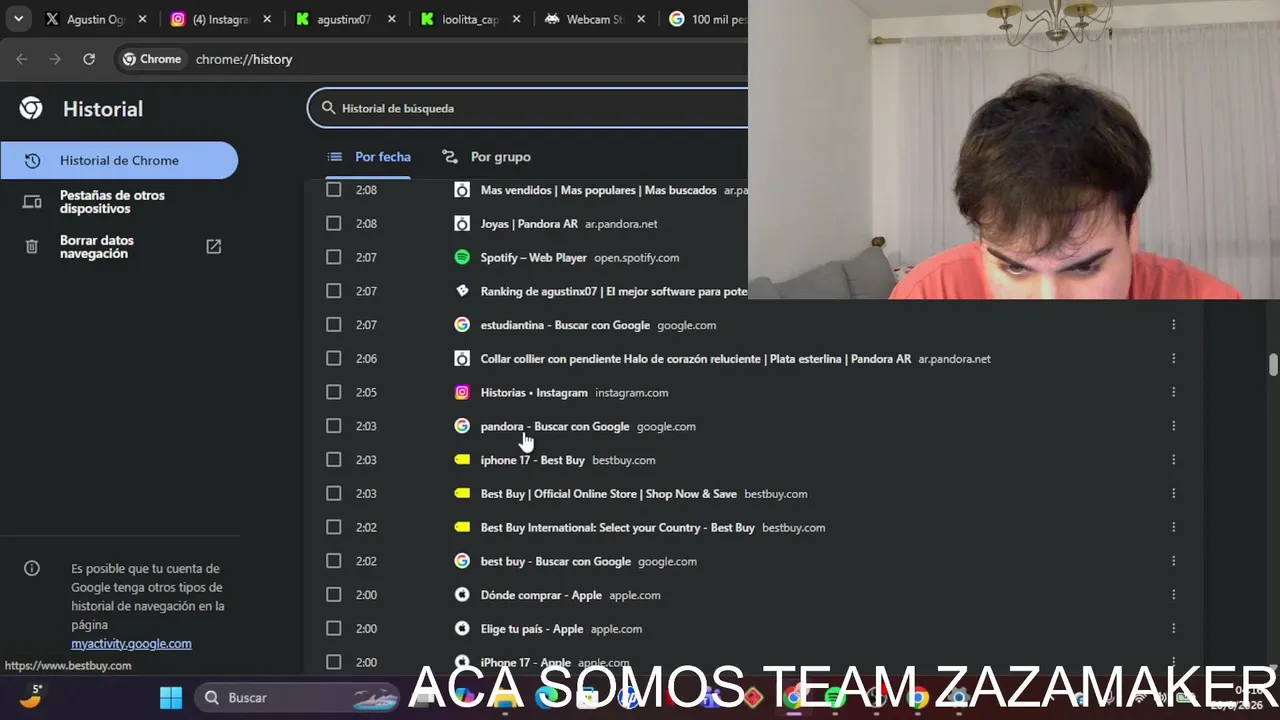Viewport: 1280px width, 720px height.
Task: Select checkbox for Best Buy Official Online Store
Action: click(334, 493)
